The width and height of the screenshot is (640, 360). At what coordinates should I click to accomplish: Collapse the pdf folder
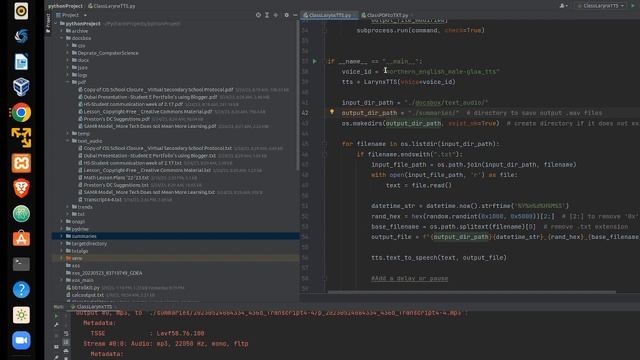point(68,82)
